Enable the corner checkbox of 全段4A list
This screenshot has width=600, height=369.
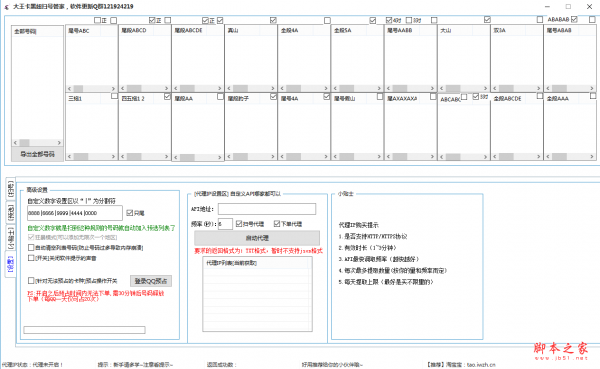pyautogui.click(x=327, y=20)
